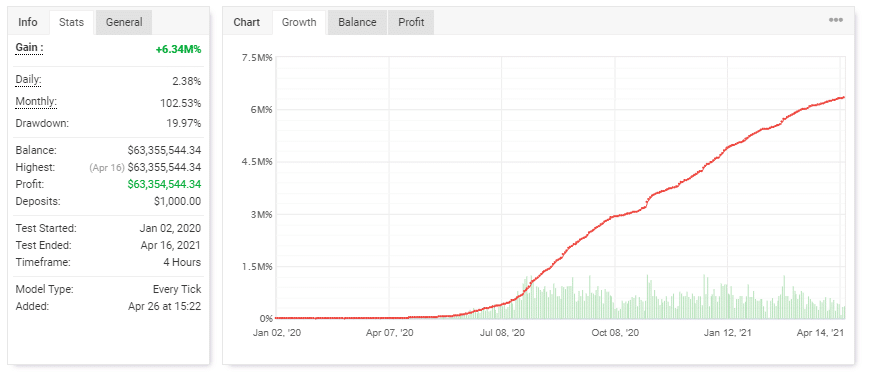
Task: Click the Apr 07, '20 axis date label
Action: point(390,333)
